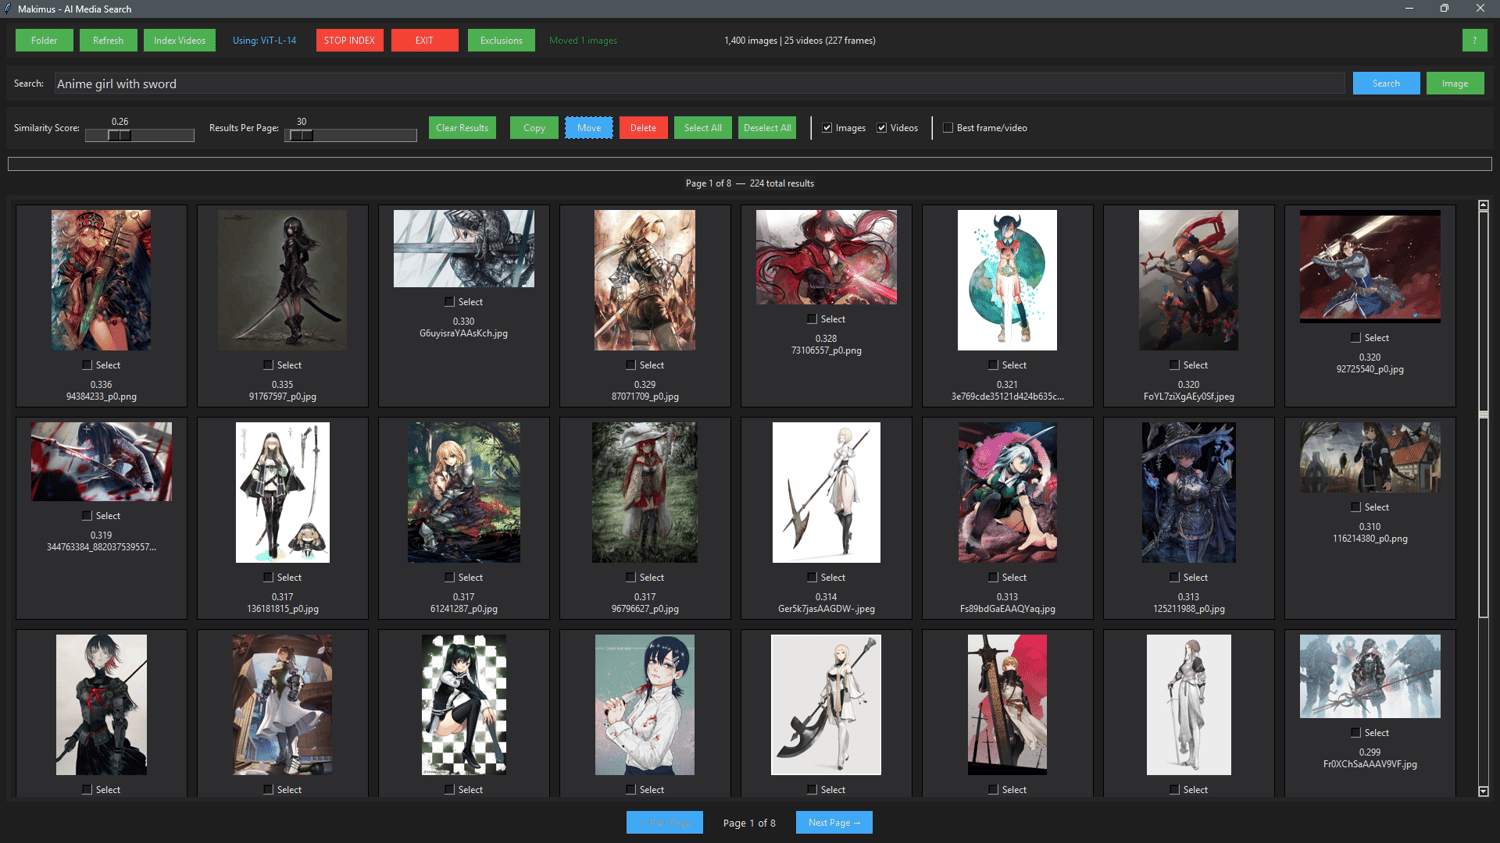
Task: Enable the Best frame/video checkbox
Action: (948, 128)
